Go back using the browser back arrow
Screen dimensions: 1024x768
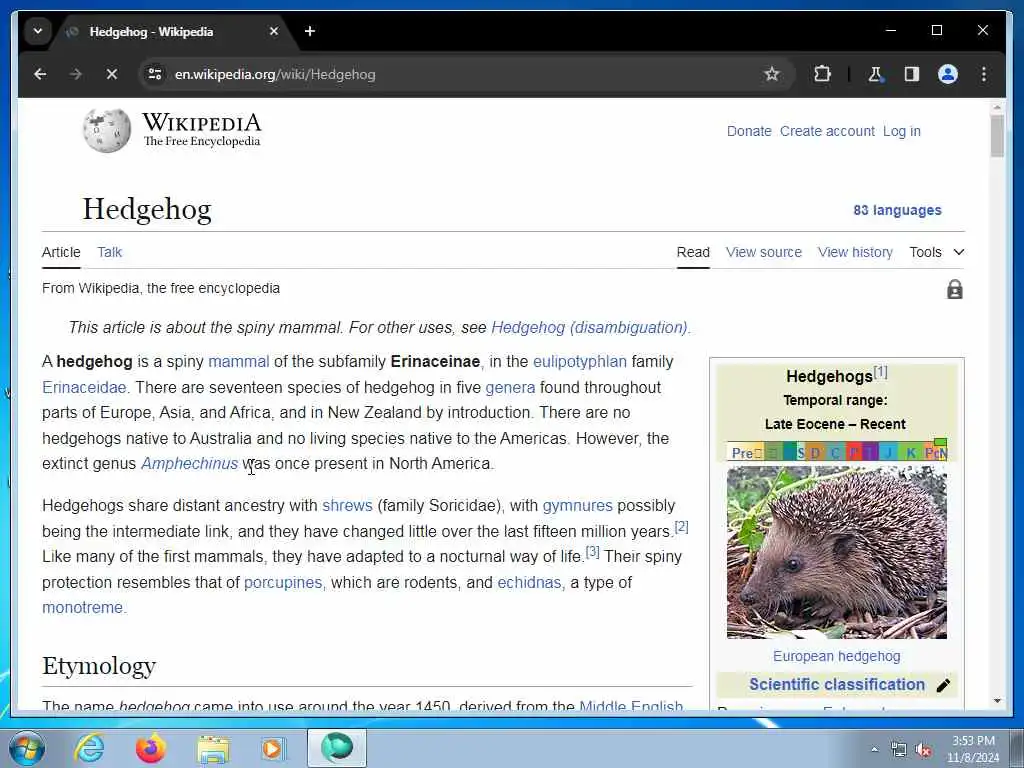pyautogui.click(x=40, y=74)
